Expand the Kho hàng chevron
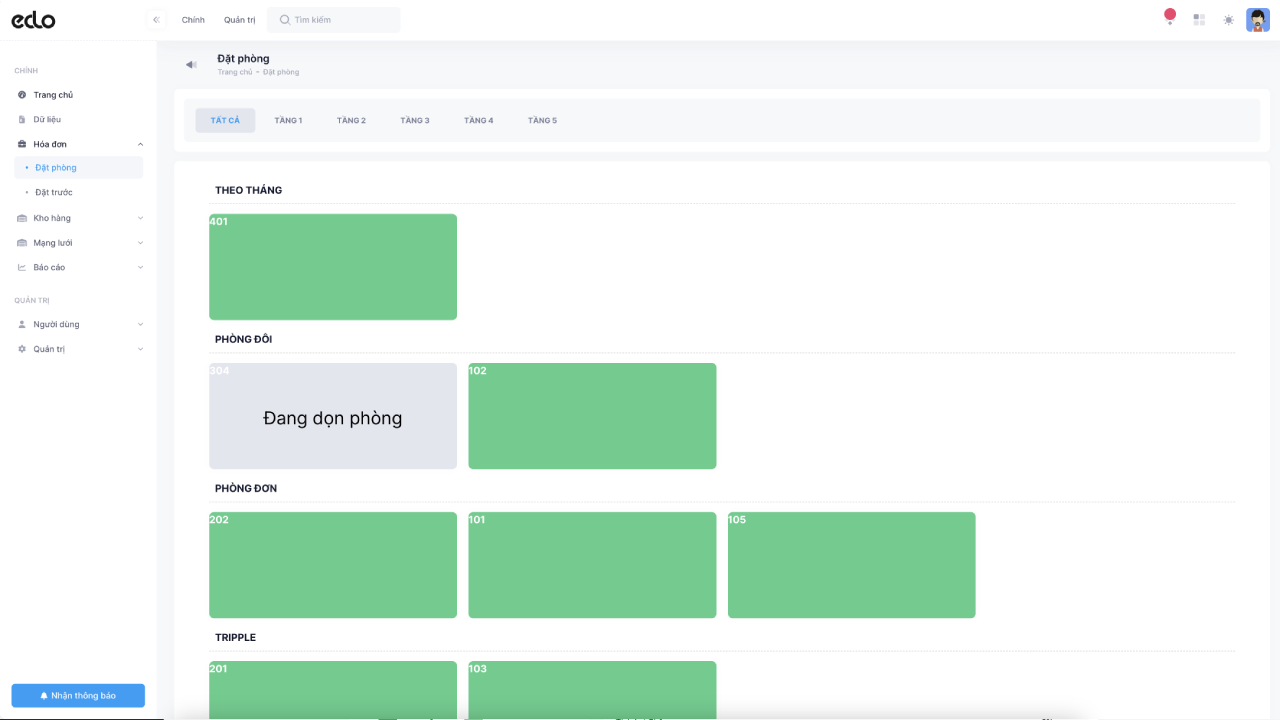Viewport: 1280px width, 720px height. [140, 218]
